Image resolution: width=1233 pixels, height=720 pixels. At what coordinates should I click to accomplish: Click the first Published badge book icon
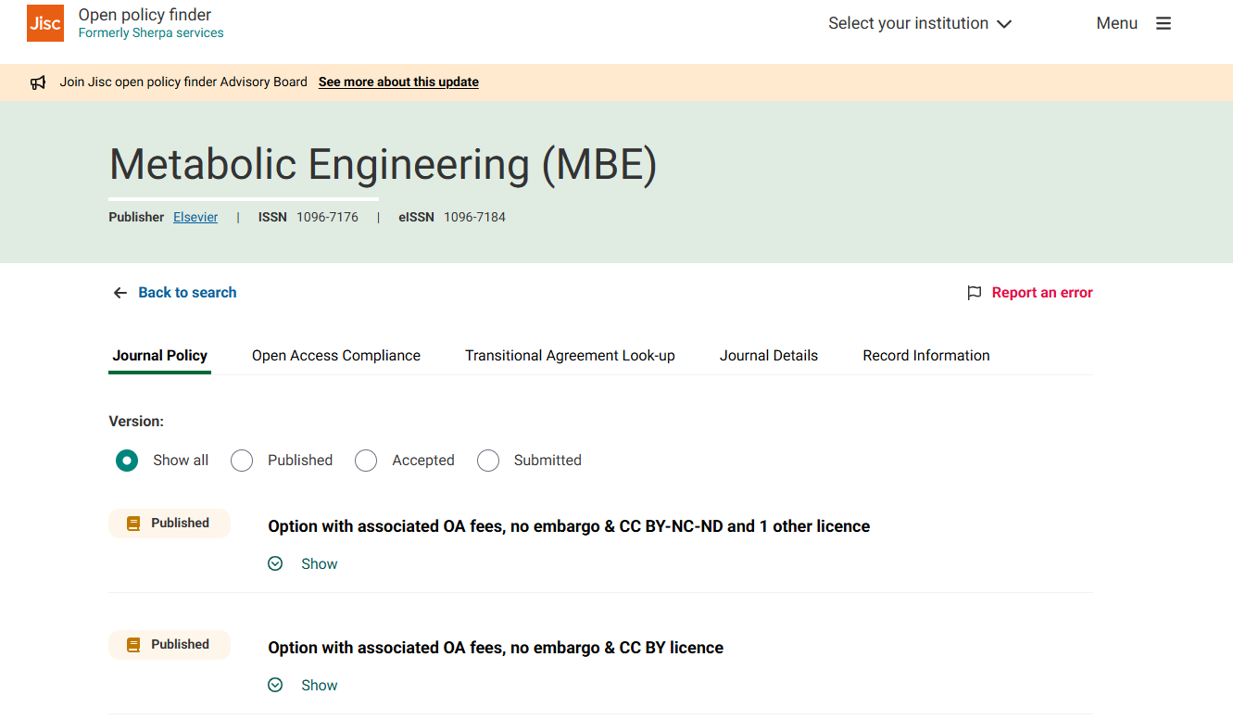(133, 523)
